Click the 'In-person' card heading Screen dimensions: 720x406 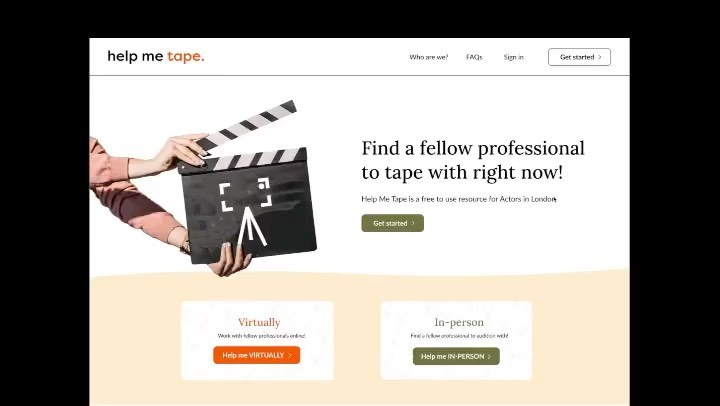[x=459, y=322]
